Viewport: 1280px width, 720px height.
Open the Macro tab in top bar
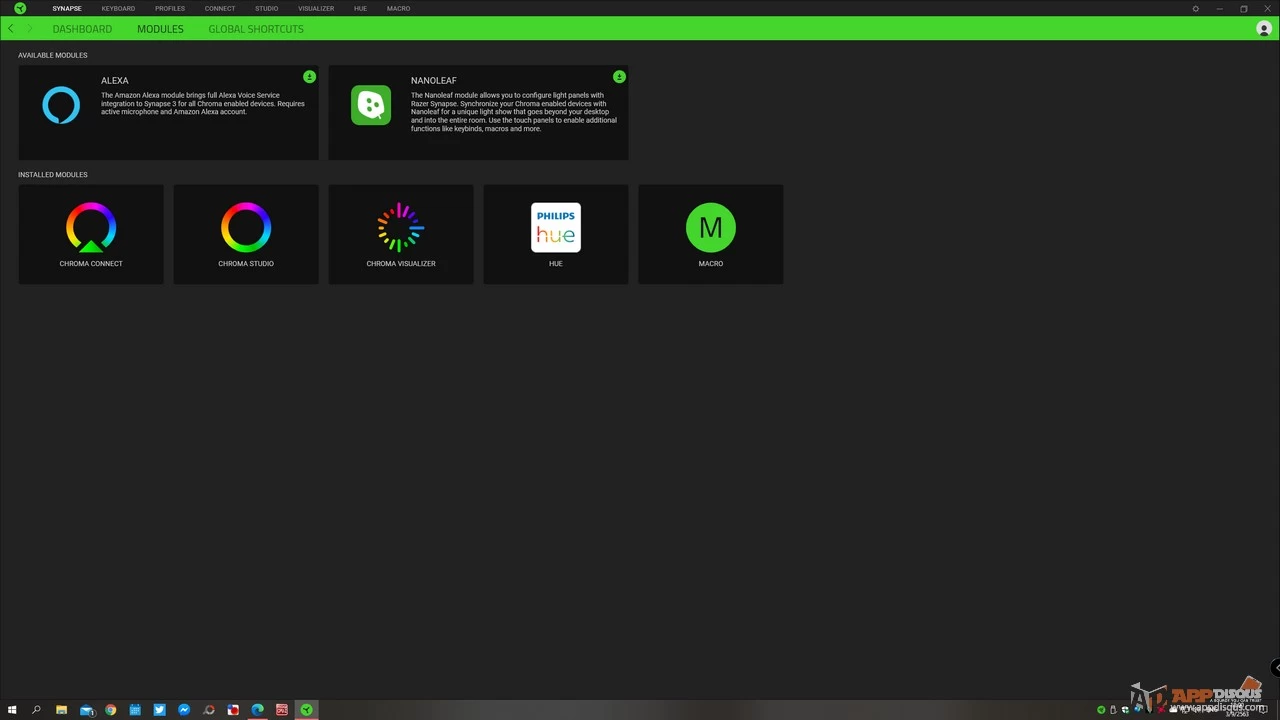[x=398, y=8]
